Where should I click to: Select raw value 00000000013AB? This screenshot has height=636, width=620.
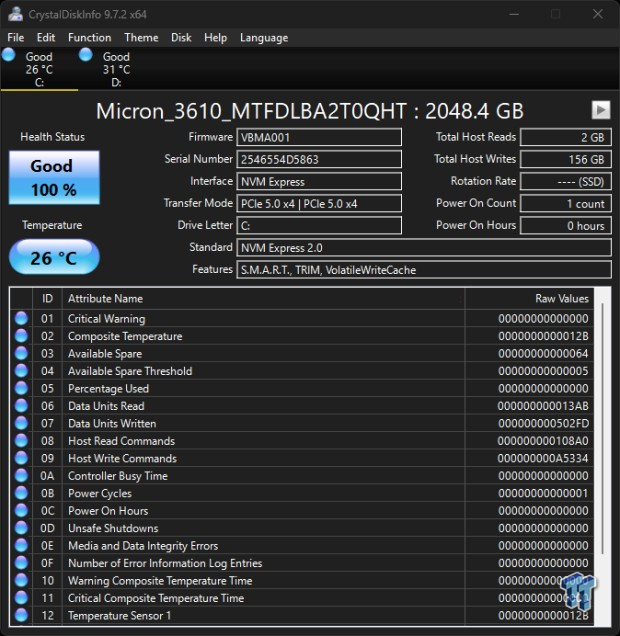[x=543, y=406]
